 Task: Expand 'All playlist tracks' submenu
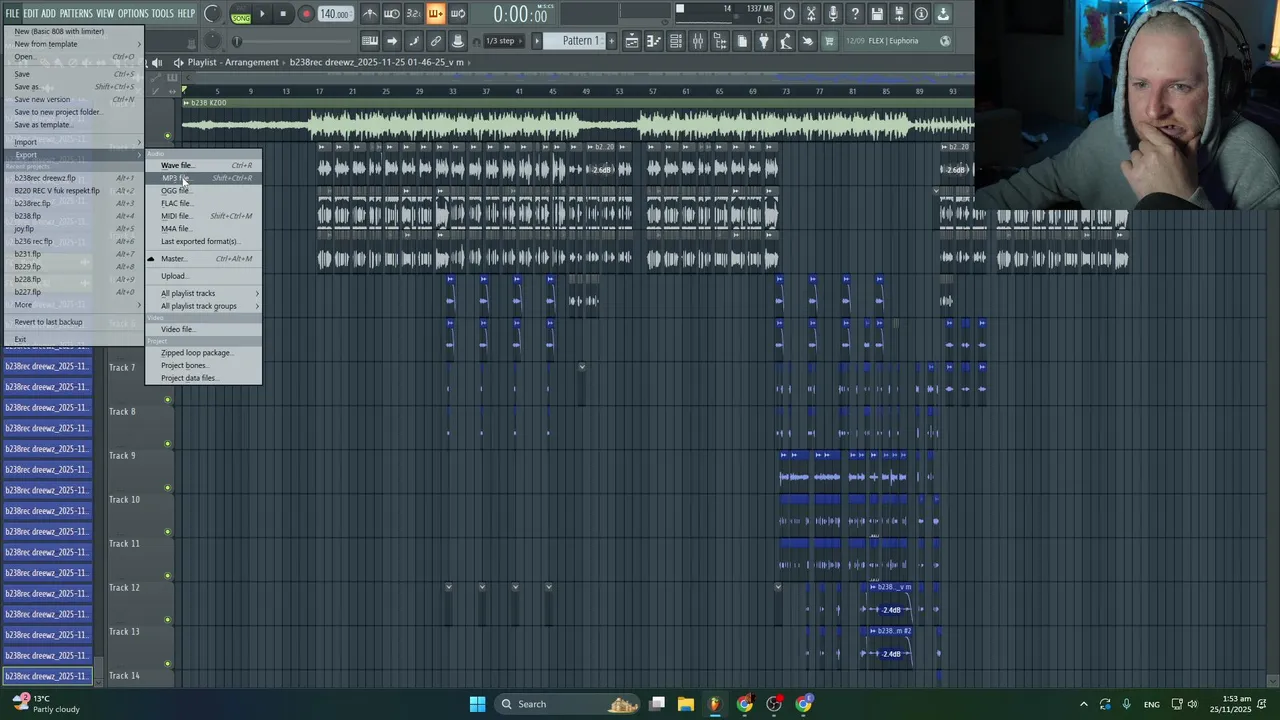pyautogui.click(x=204, y=293)
